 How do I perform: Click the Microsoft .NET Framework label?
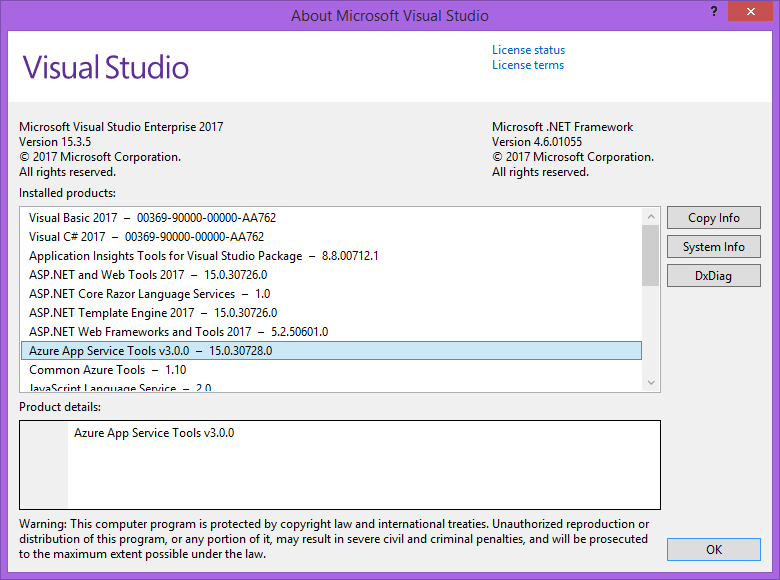tap(562, 127)
